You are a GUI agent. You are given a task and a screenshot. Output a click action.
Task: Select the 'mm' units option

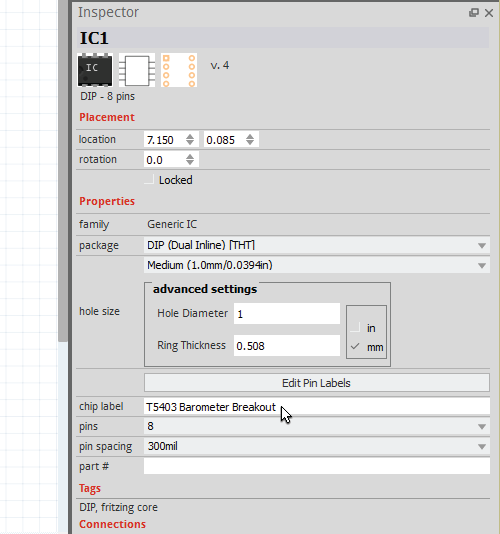(356, 347)
